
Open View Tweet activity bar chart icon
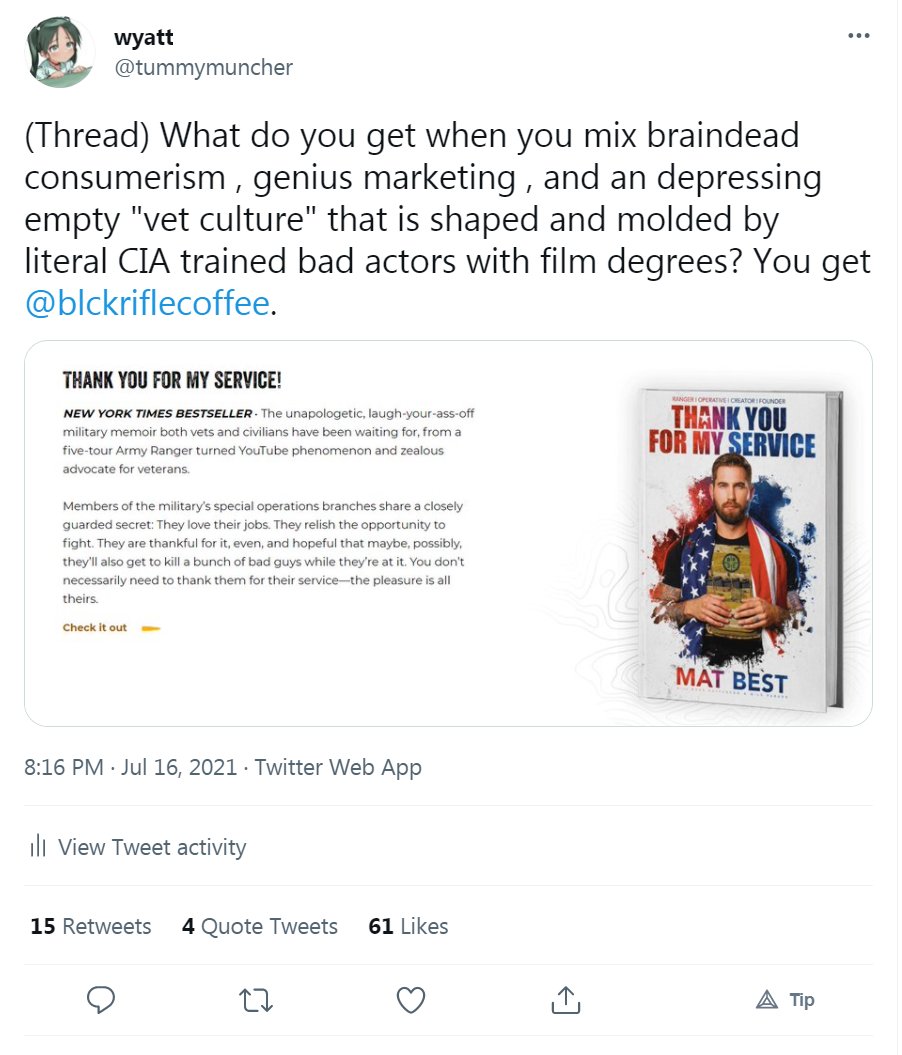(x=38, y=846)
